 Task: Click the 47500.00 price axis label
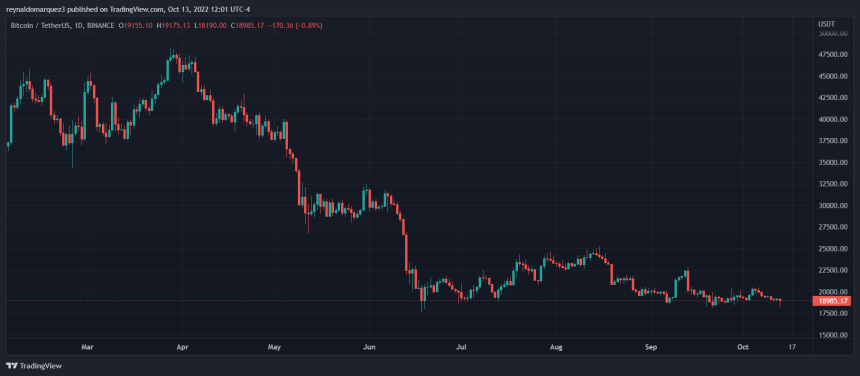pos(834,55)
